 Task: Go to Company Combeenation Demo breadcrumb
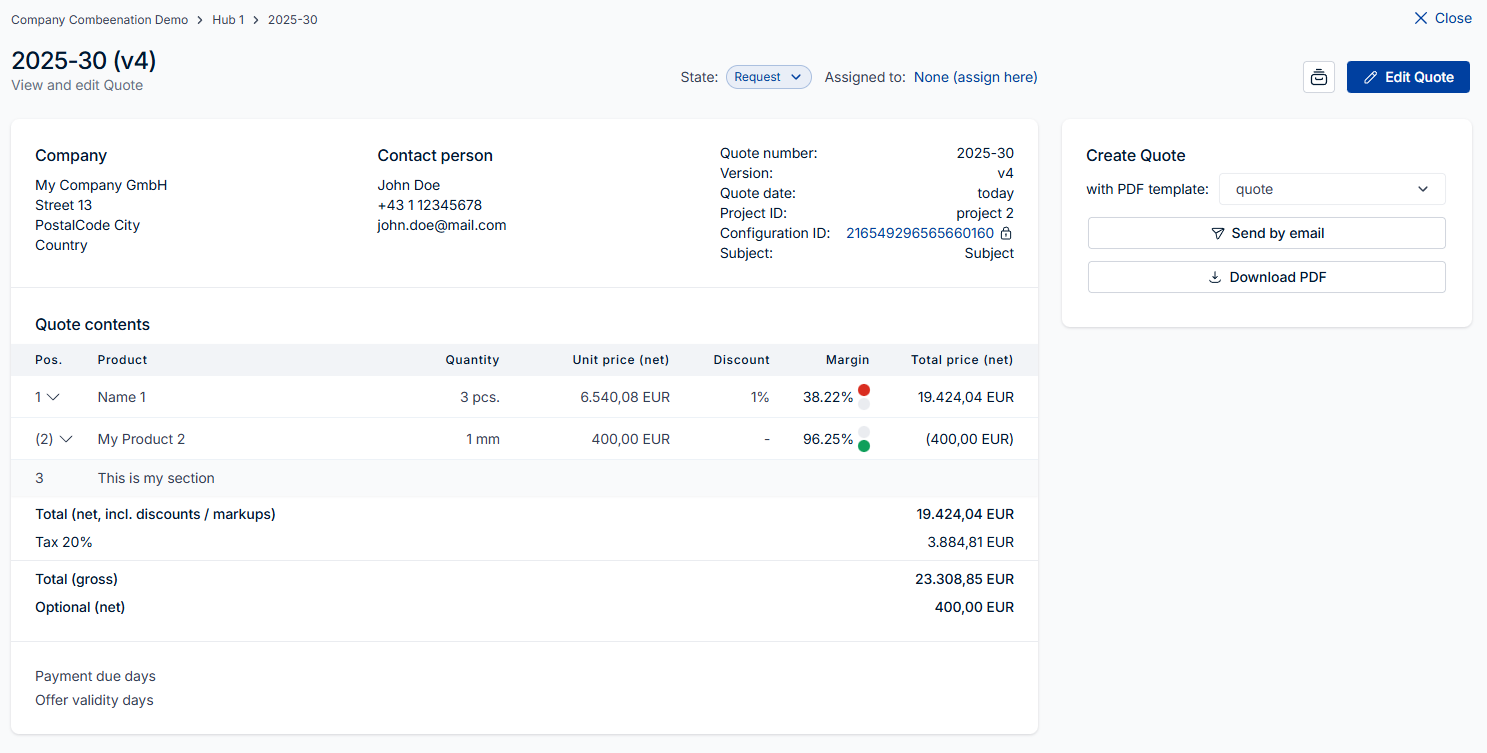pyautogui.click(x=99, y=20)
